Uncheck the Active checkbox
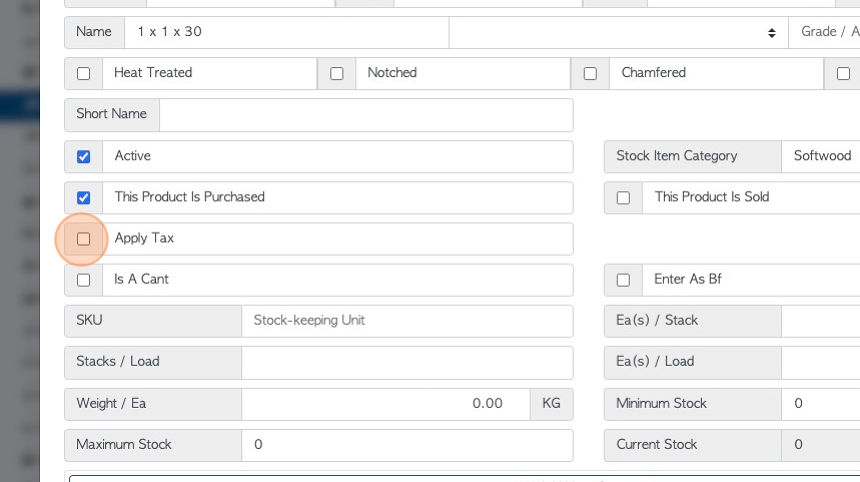Image resolution: width=860 pixels, height=482 pixels. pos(83,157)
